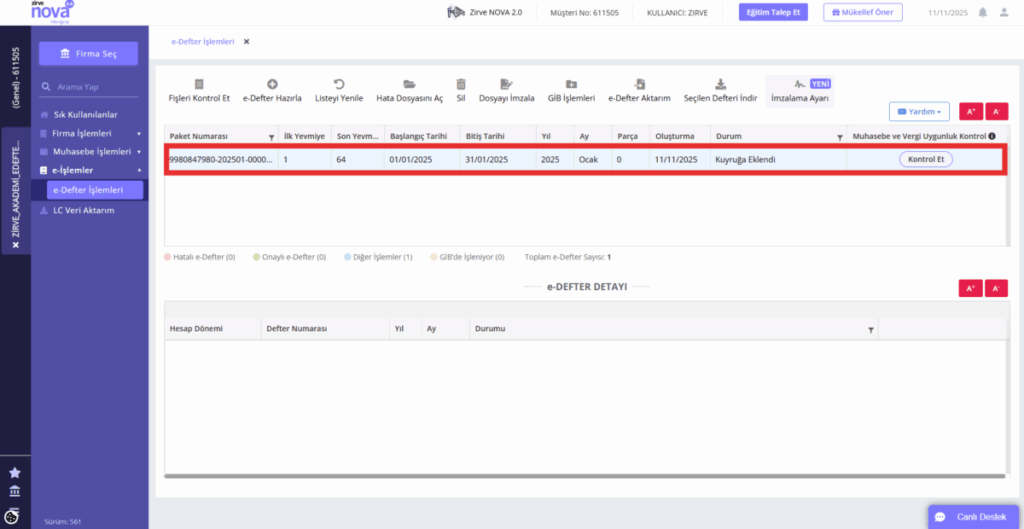Click the Fişleri Kontrol Et toolbar icon
1024x529 pixels.
pyautogui.click(x=199, y=84)
